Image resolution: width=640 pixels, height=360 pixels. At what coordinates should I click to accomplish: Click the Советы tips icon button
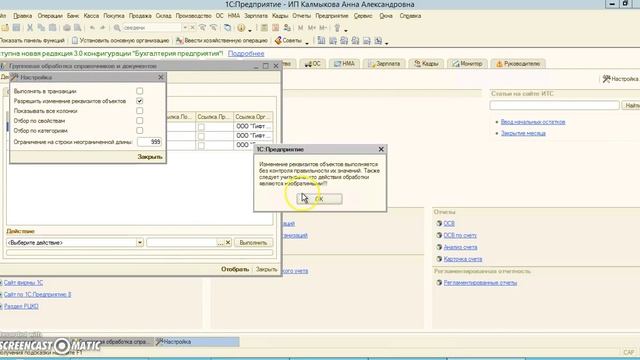pos(288,40)
